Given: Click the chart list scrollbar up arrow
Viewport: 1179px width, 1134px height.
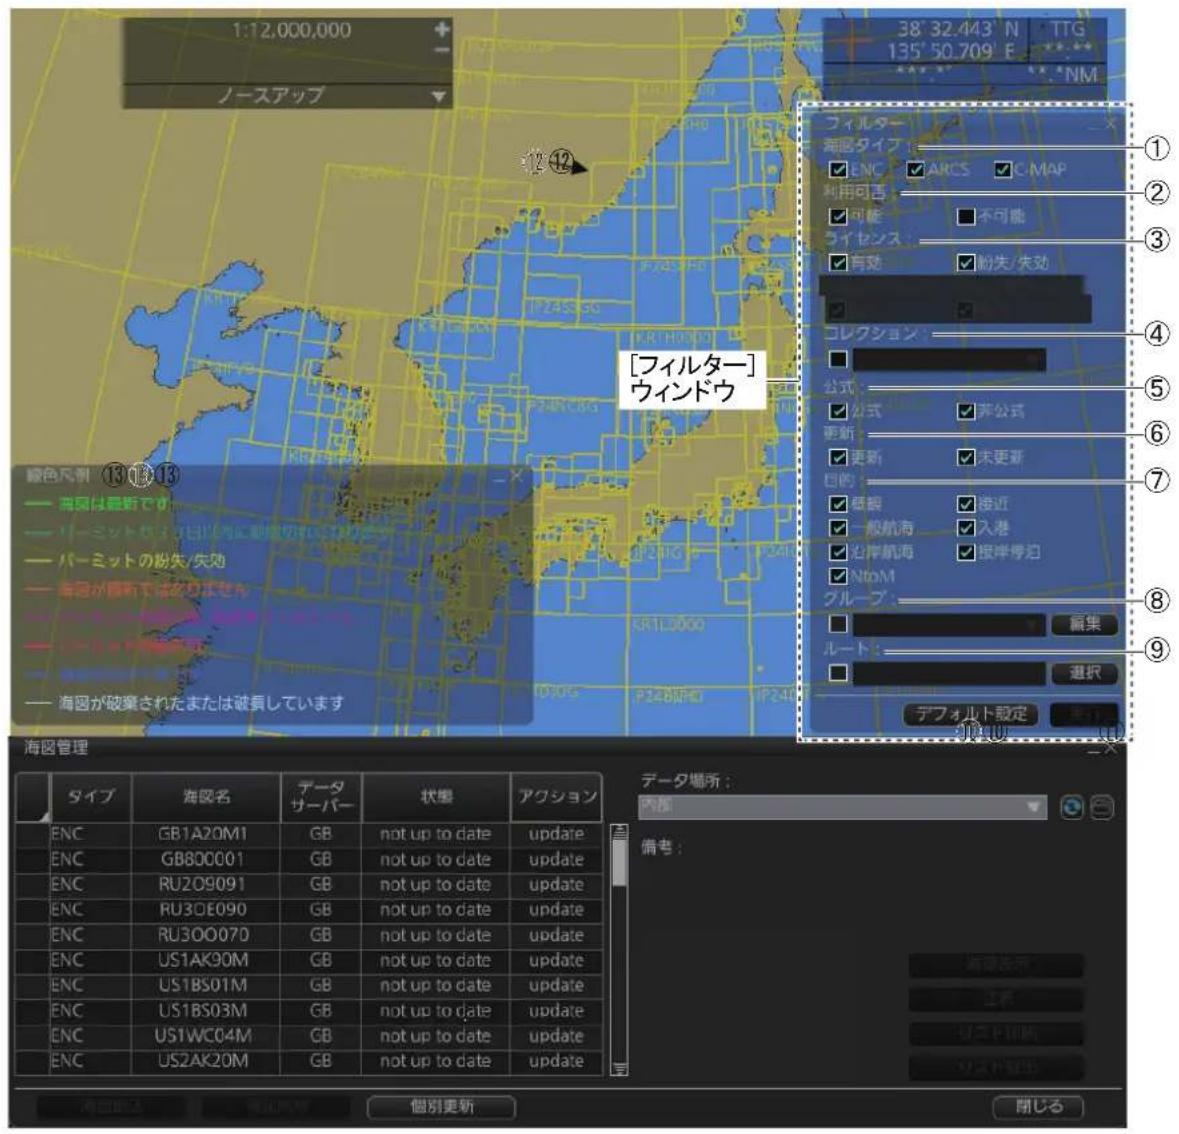Looking at the screenshot, I should click(x=619, y=831).
